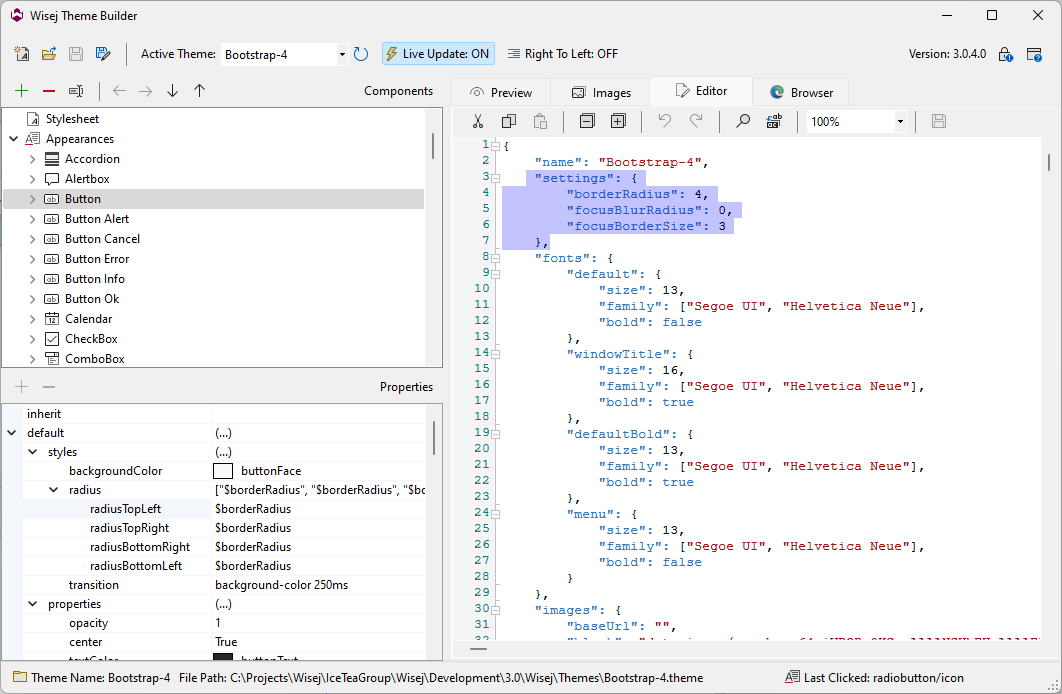Select Button Error in components
This screenshot has height=694, width=1062.
[97, 259]
